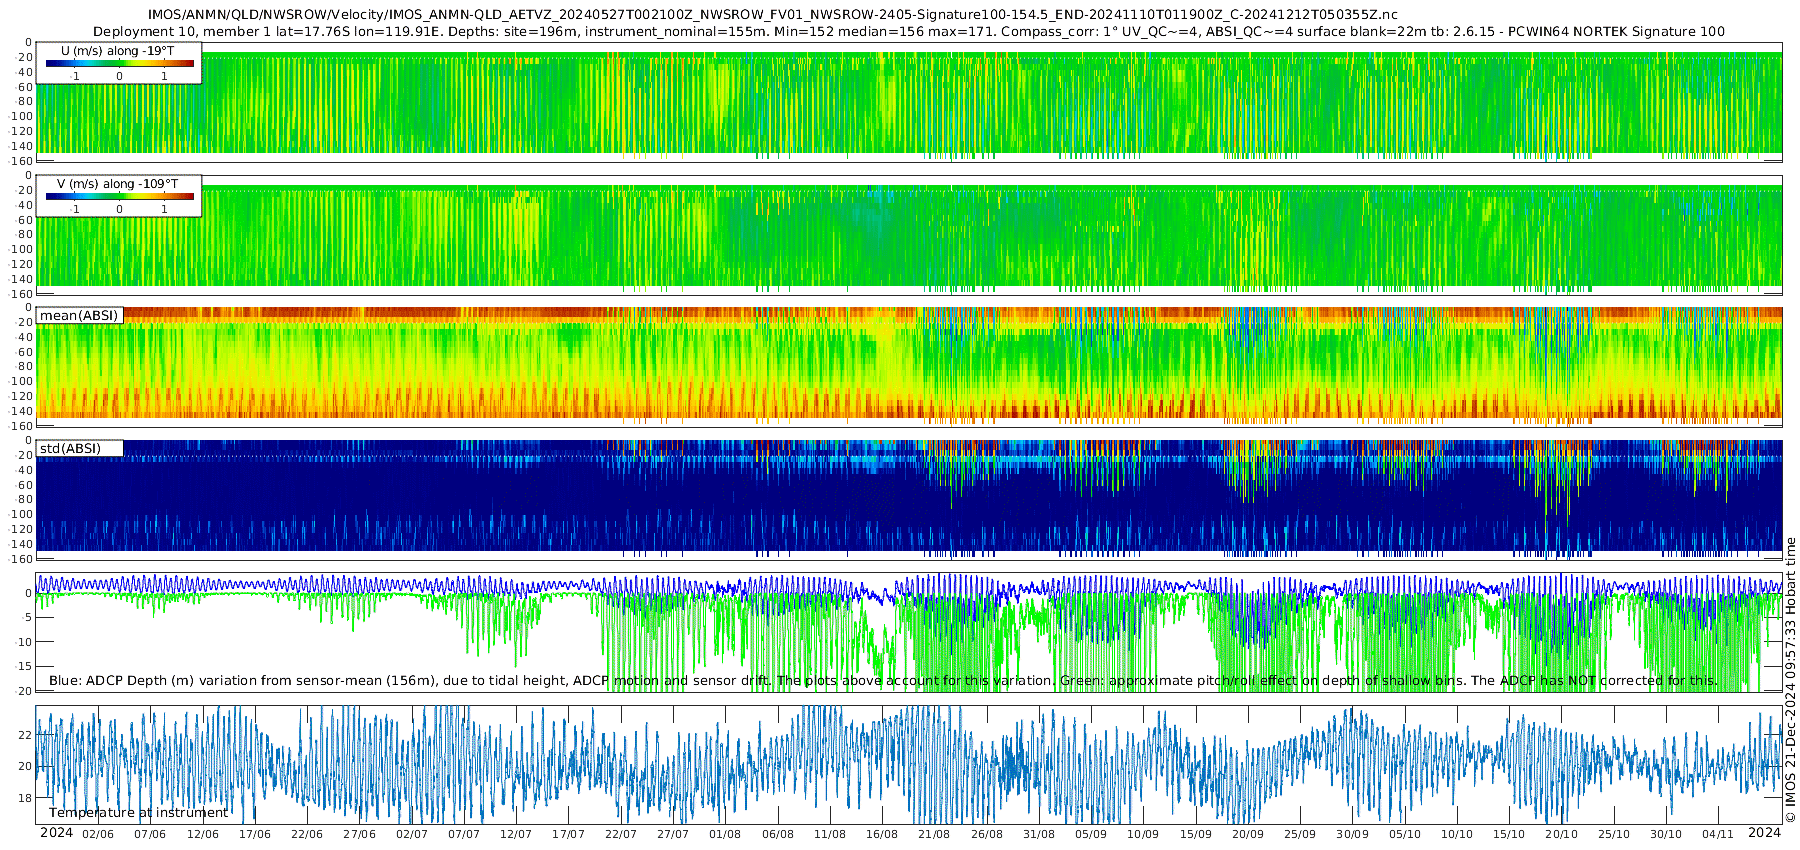Click the '18' tick on the temperature axis
This screenshot has width=1800, height=850.
click(x=26, y=798)
